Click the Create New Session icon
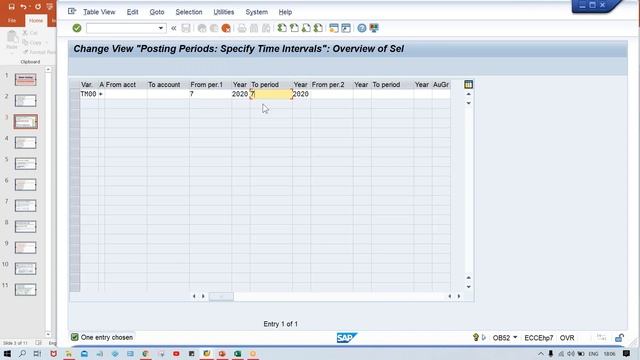Screen dimensions: 640x360 [334, 28]
